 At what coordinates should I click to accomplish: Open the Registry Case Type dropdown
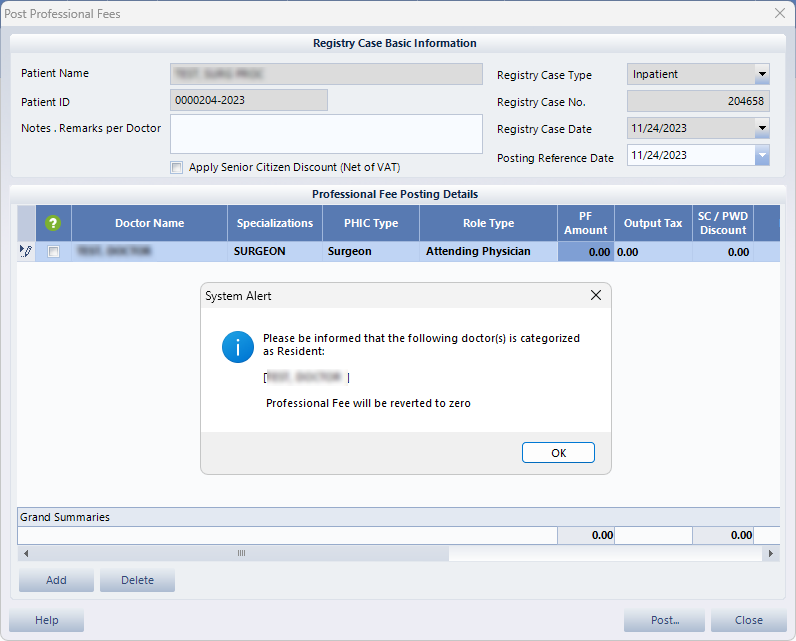(762, 74)
